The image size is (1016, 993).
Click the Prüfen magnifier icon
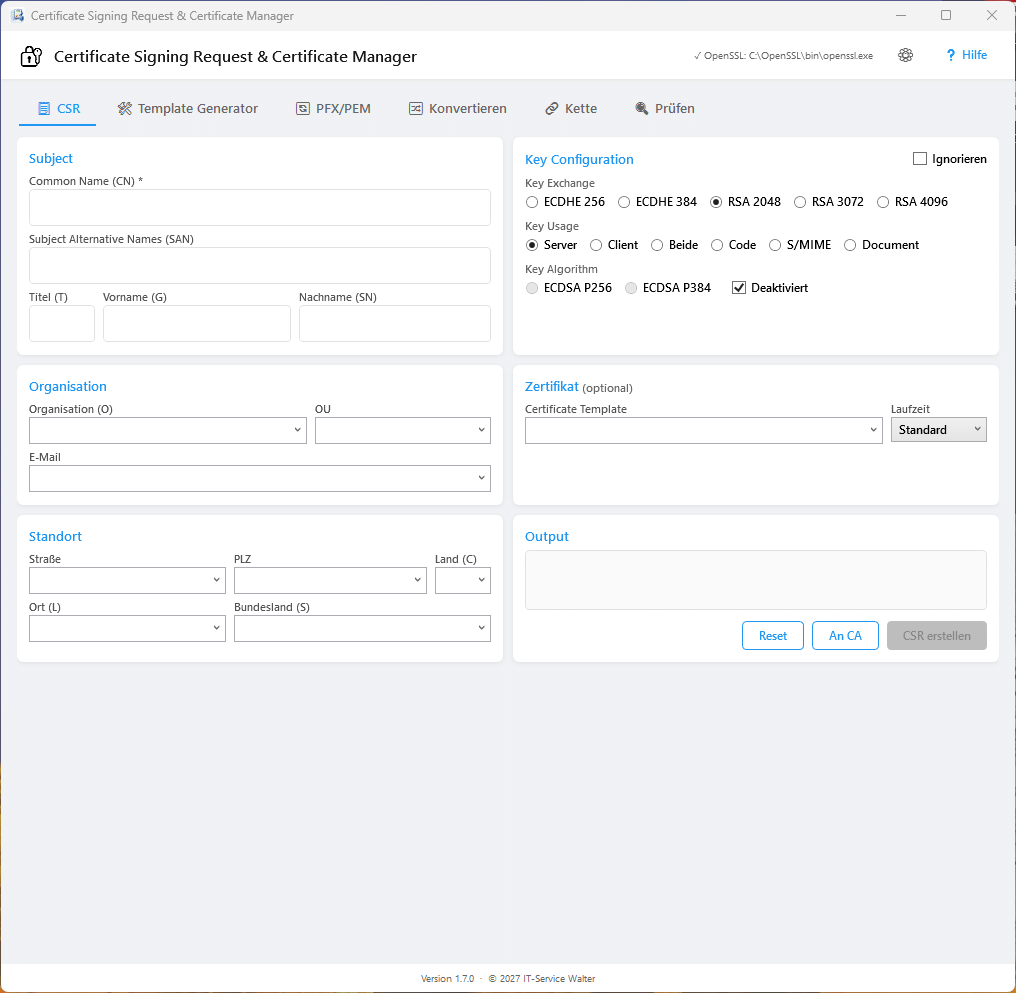[x=641, y=108]
